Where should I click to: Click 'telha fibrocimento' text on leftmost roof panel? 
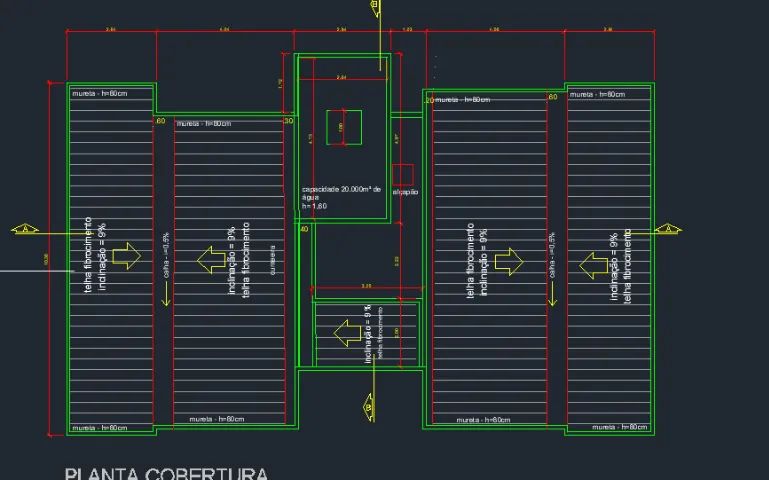[x=88, y=255]
